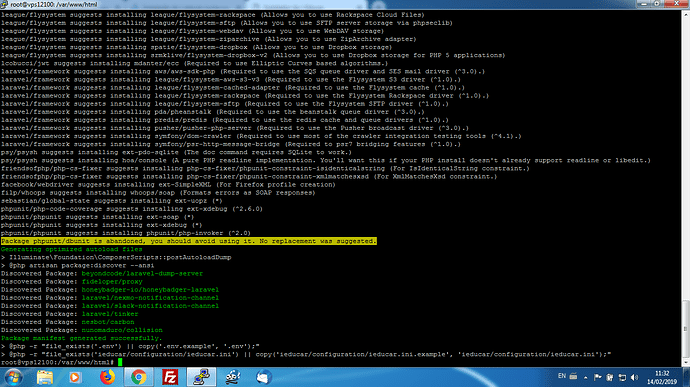
Task: Maximize the PuTTY window
Action: click(657, 4)
